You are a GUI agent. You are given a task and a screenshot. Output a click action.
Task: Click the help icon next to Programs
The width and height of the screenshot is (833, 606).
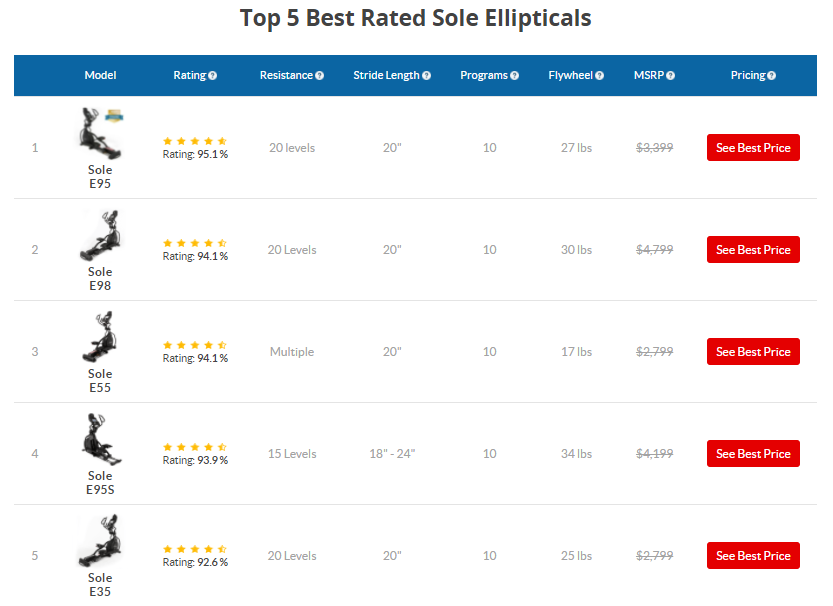[x=514, y=75]
